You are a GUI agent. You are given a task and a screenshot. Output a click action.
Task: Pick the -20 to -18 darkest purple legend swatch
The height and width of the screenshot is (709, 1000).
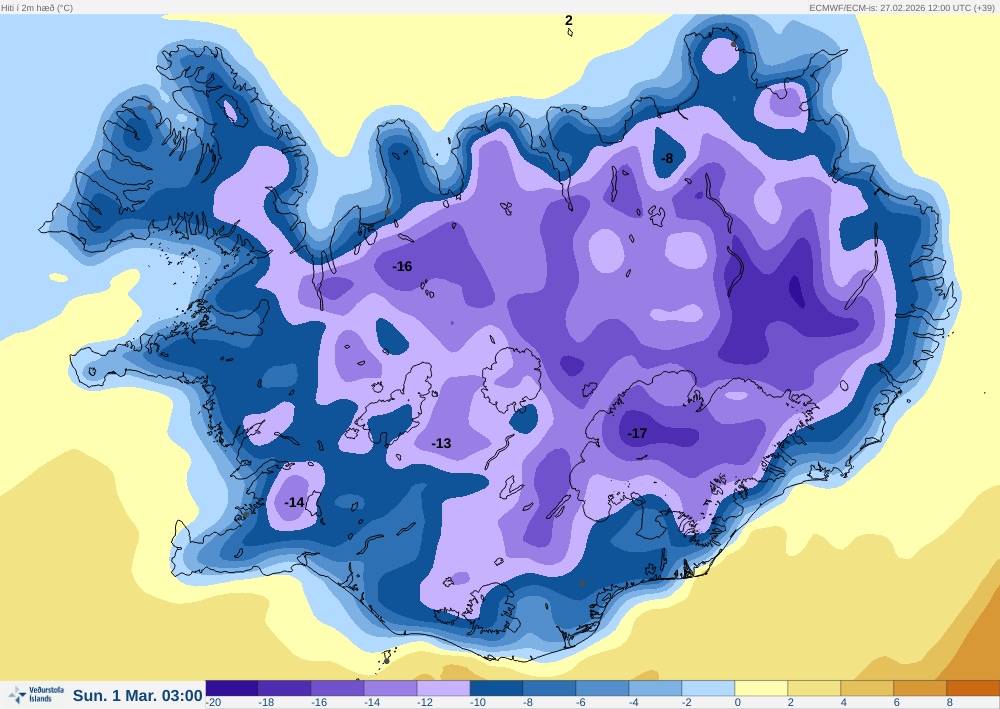coord(232,688)
